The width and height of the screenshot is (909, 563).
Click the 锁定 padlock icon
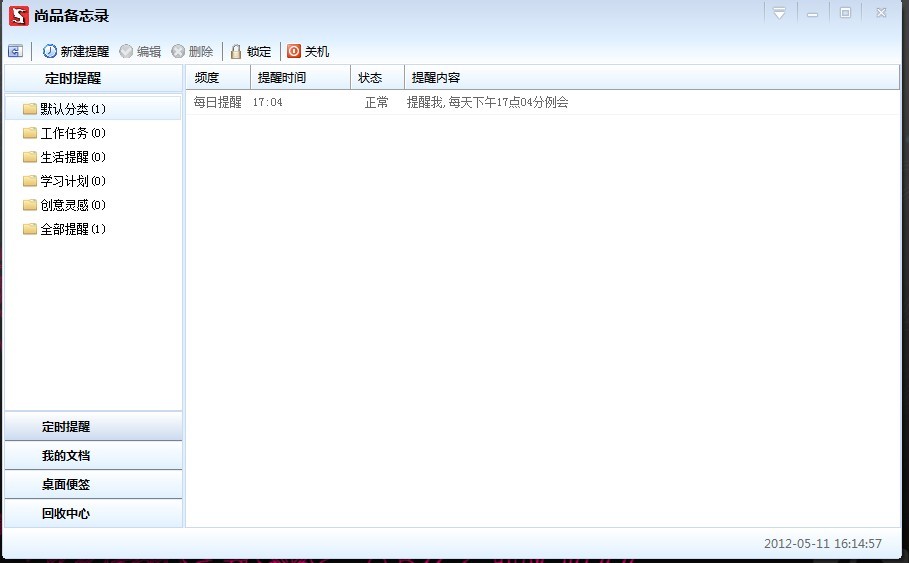(236, 51)
